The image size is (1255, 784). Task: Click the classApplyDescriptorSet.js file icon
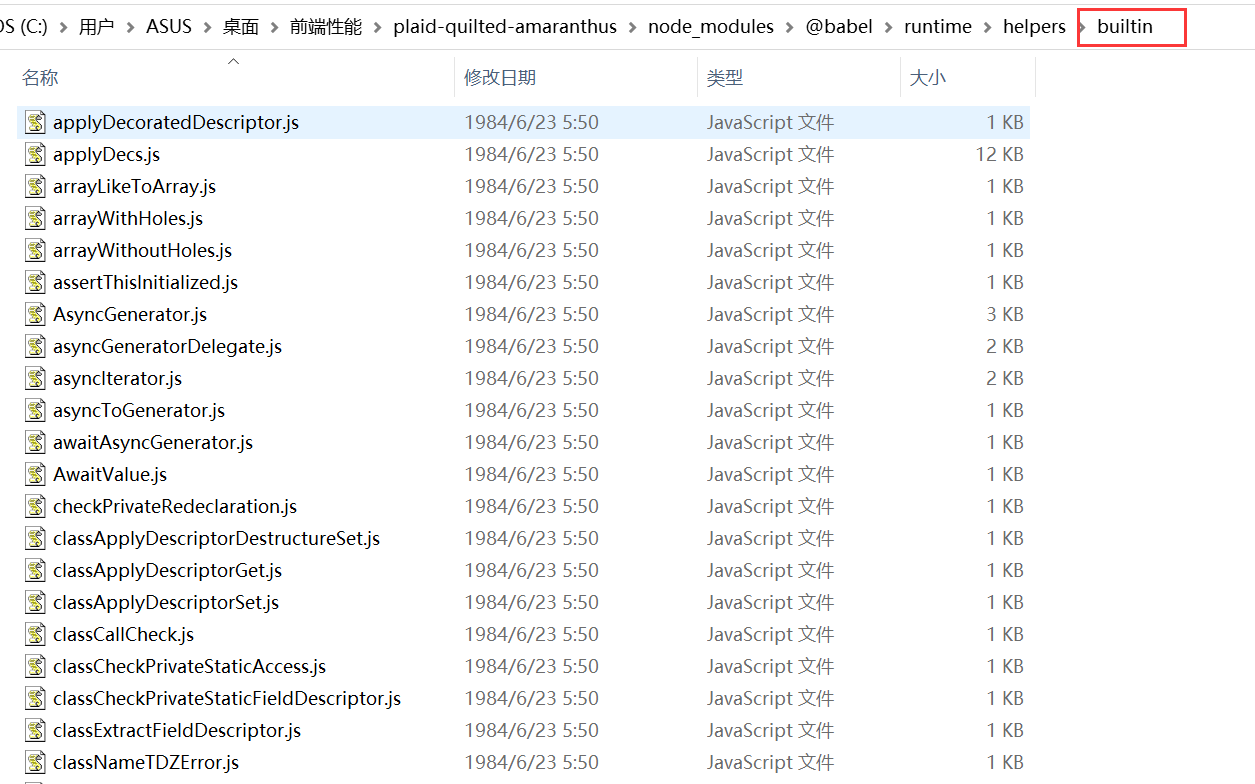[x=36, y=602]
